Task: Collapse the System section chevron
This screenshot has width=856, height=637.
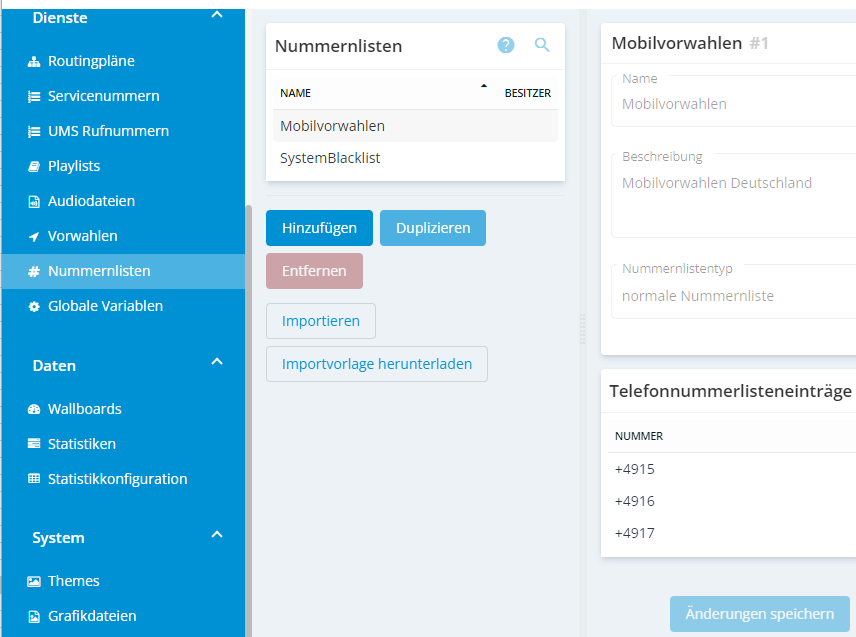Action: 217,535
